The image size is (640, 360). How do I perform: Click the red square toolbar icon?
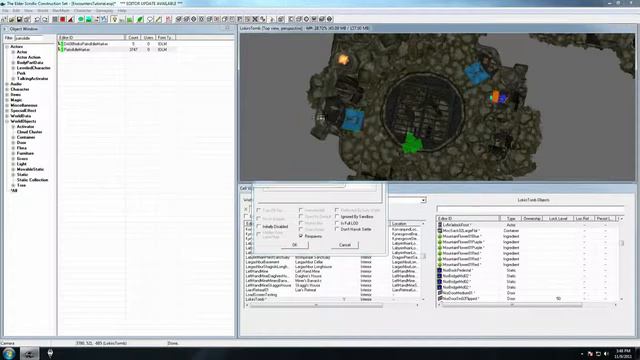pyautogui.click(x=62, y=19)
